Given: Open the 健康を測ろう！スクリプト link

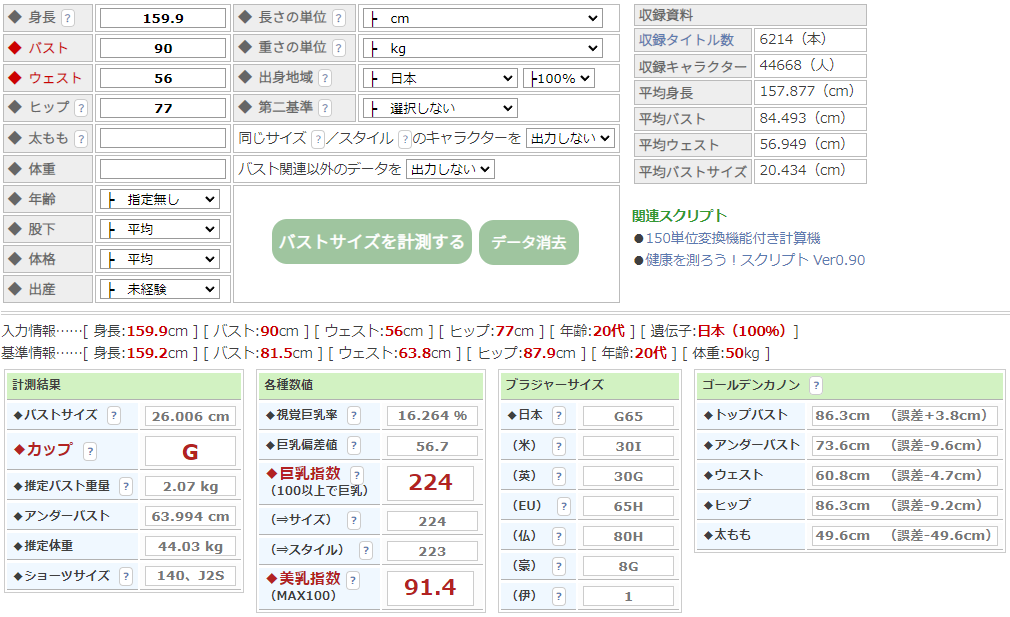Looking at the screenshot, I should [x=755, y=260].
